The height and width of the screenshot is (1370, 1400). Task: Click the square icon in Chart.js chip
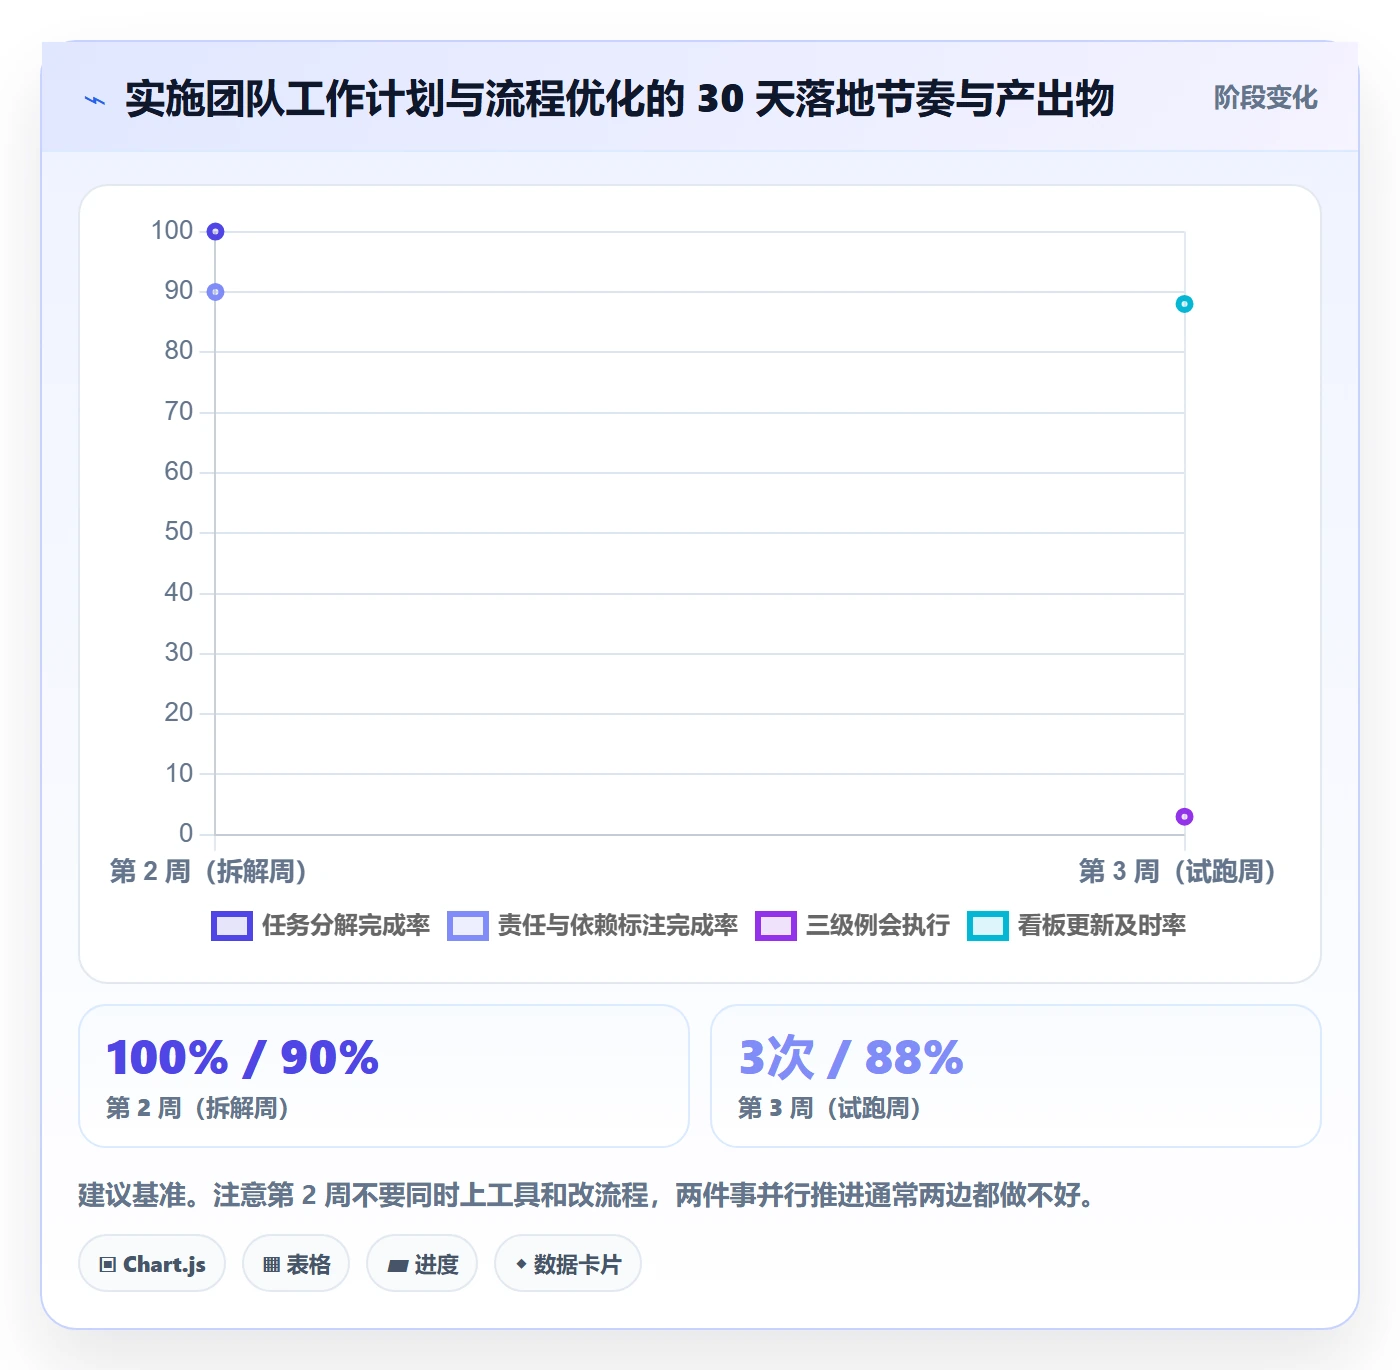point(108,1265)
